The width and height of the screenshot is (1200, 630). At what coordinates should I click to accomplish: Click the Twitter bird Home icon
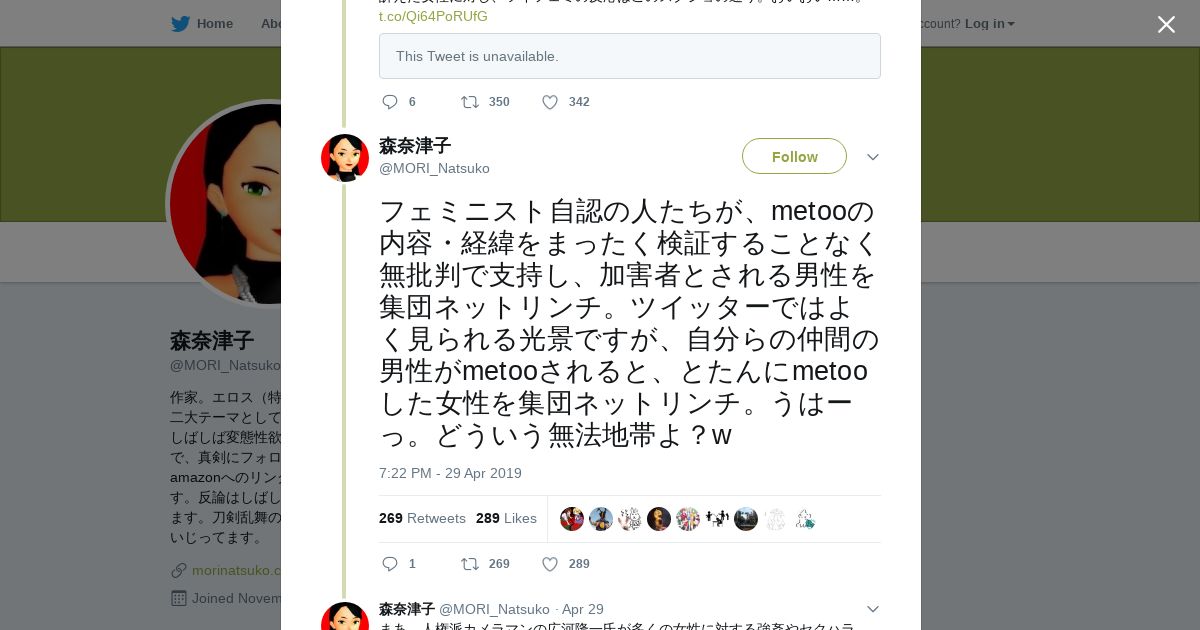181,23
